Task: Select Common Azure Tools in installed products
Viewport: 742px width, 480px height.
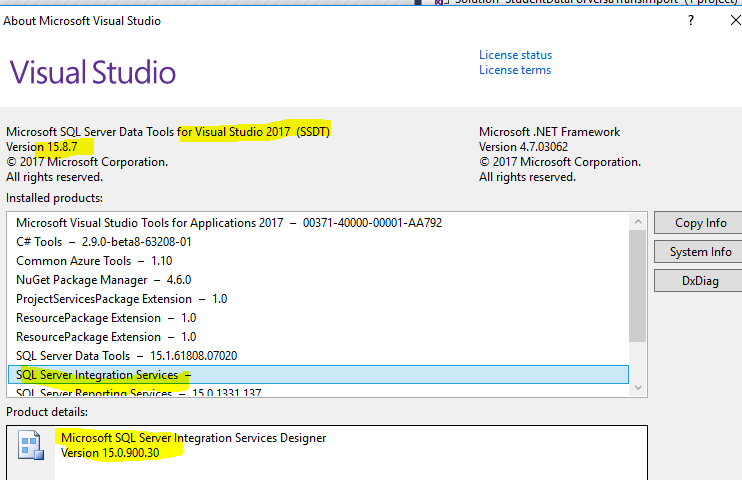Action: [x=94, y=261]
